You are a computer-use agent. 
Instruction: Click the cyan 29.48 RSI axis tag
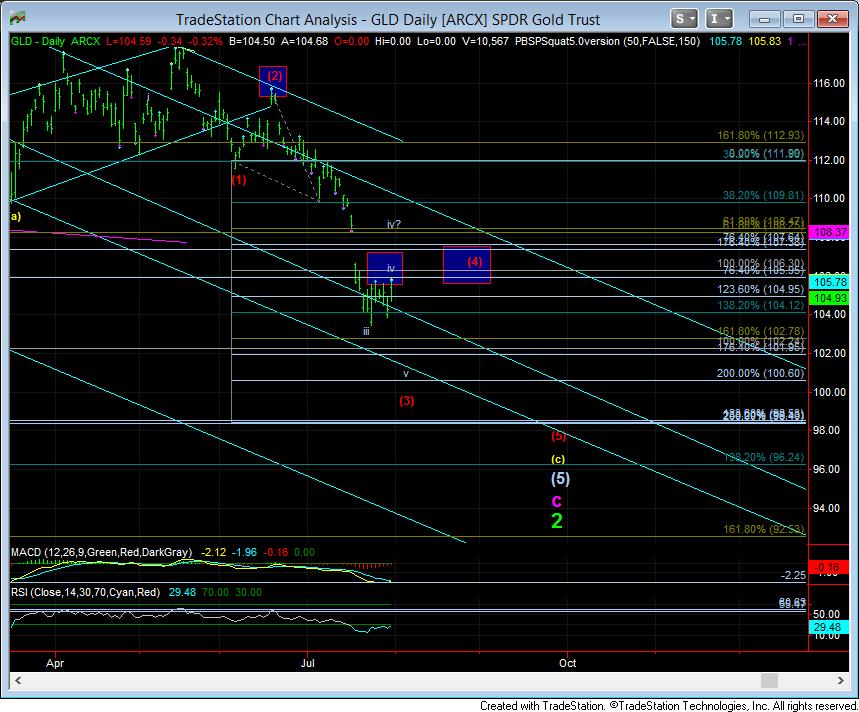point(827,627)
